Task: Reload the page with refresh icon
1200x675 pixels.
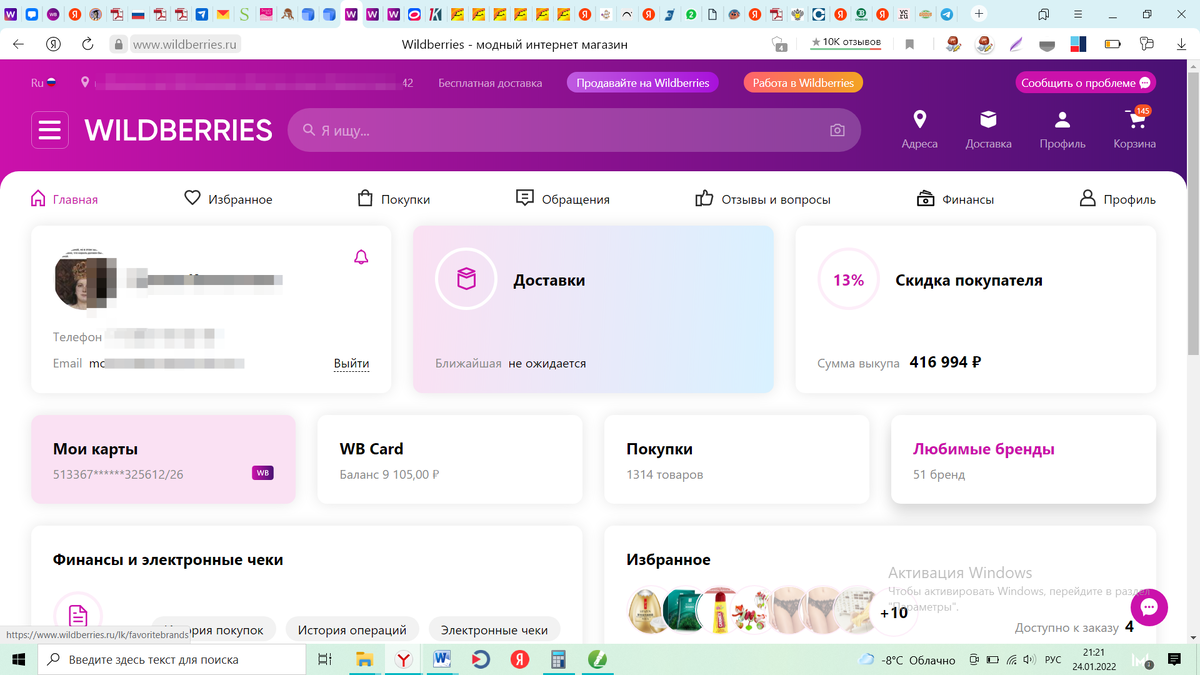Action: tap(87, 44)
